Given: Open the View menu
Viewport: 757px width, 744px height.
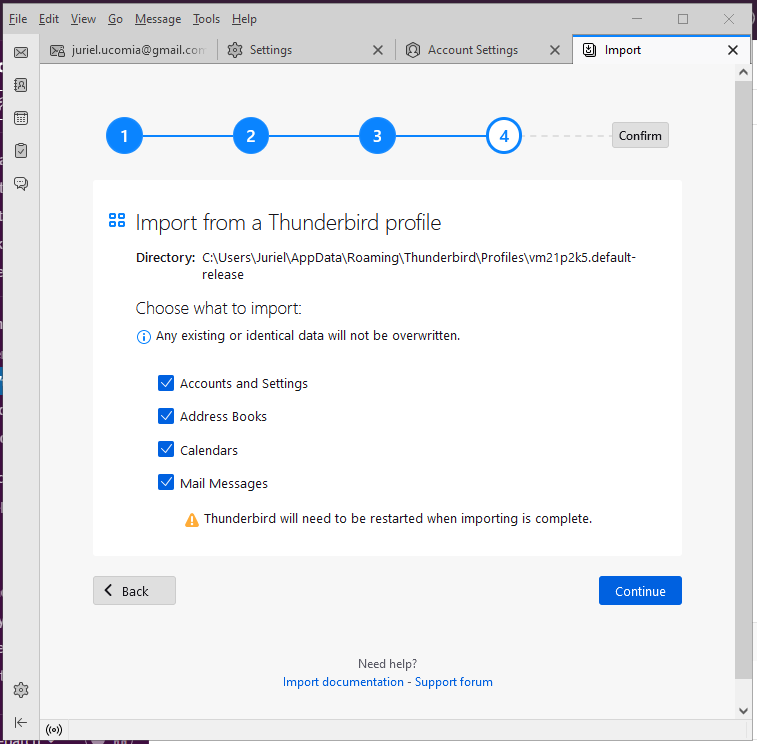Looking at the screenshot, I should tap(83, 19).
